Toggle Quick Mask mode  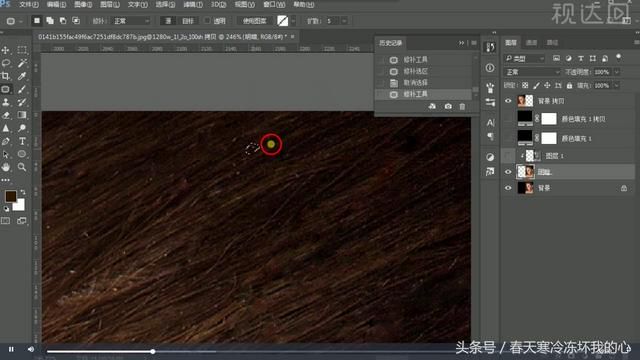(6, 221)
